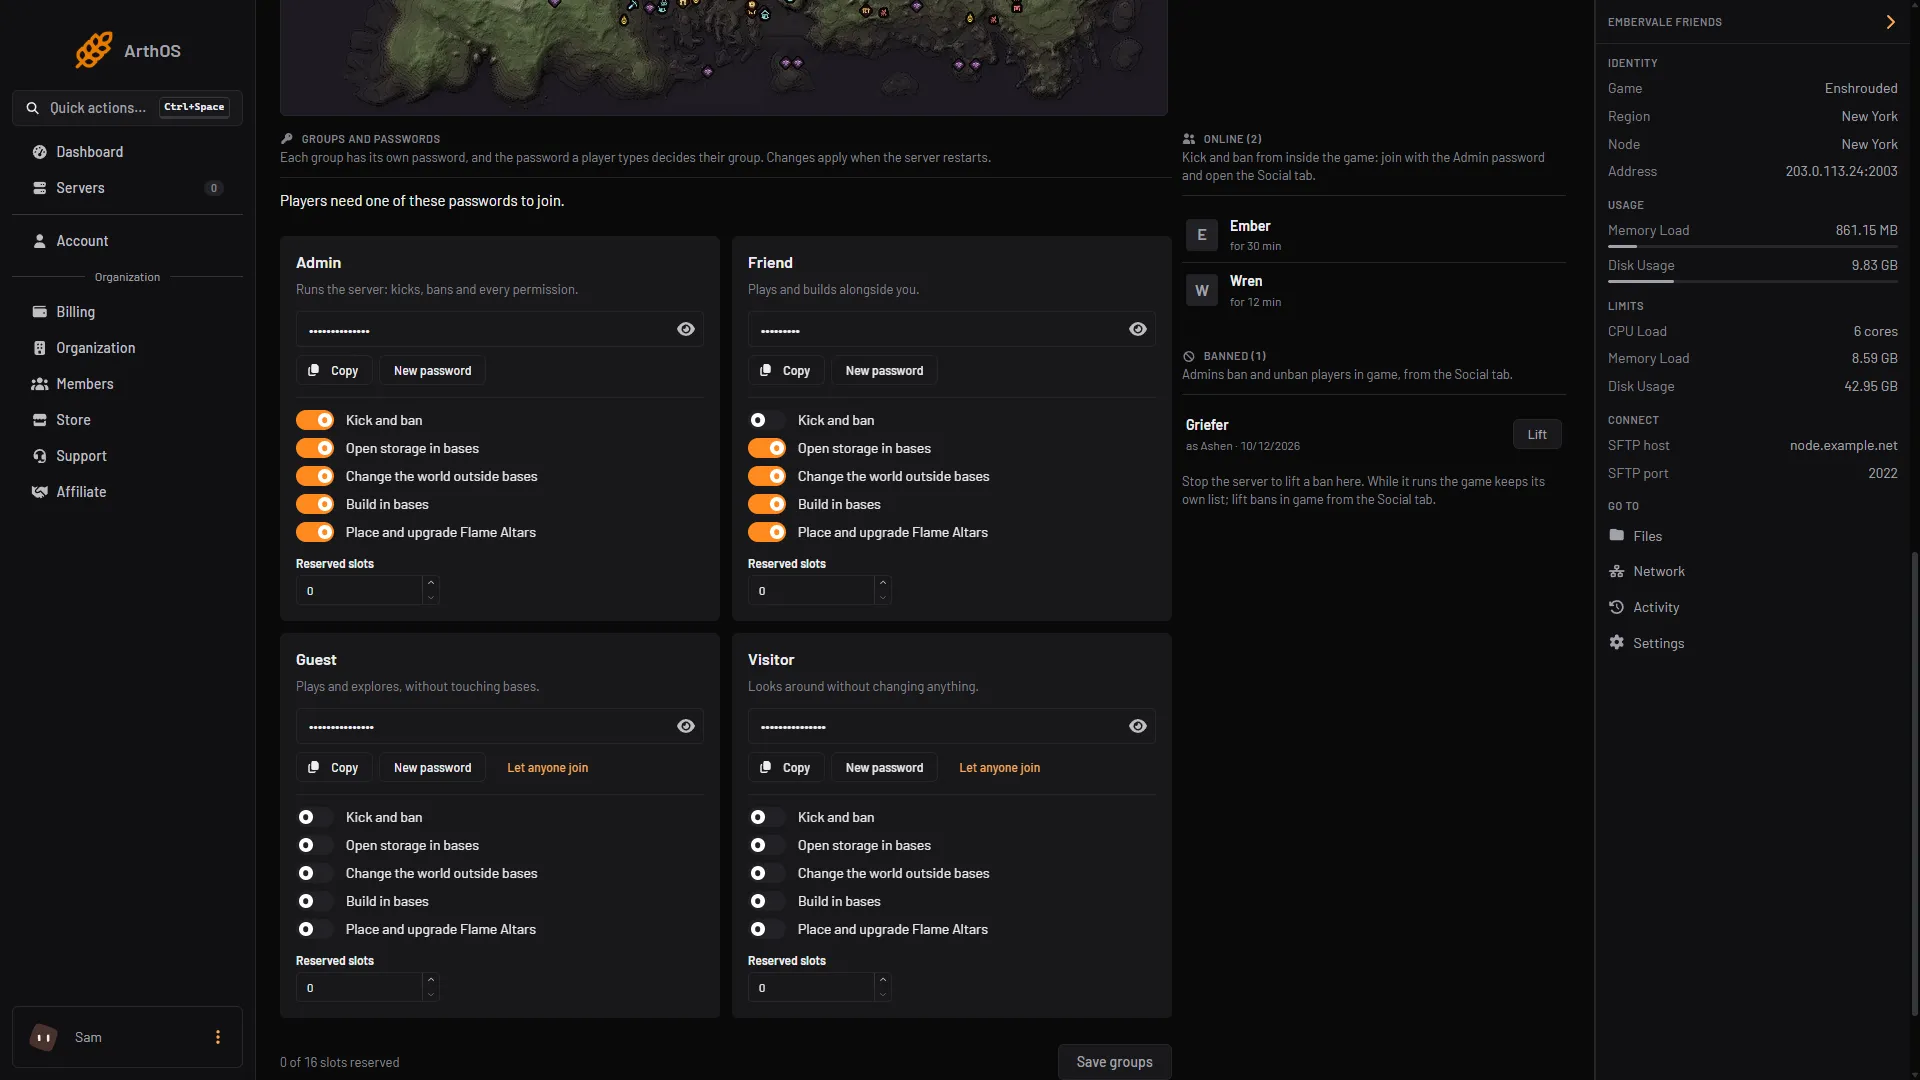Screen dimensions: 1920x1080
Task: Click Let anyone join for Guest
Action: tap(547, 768)
